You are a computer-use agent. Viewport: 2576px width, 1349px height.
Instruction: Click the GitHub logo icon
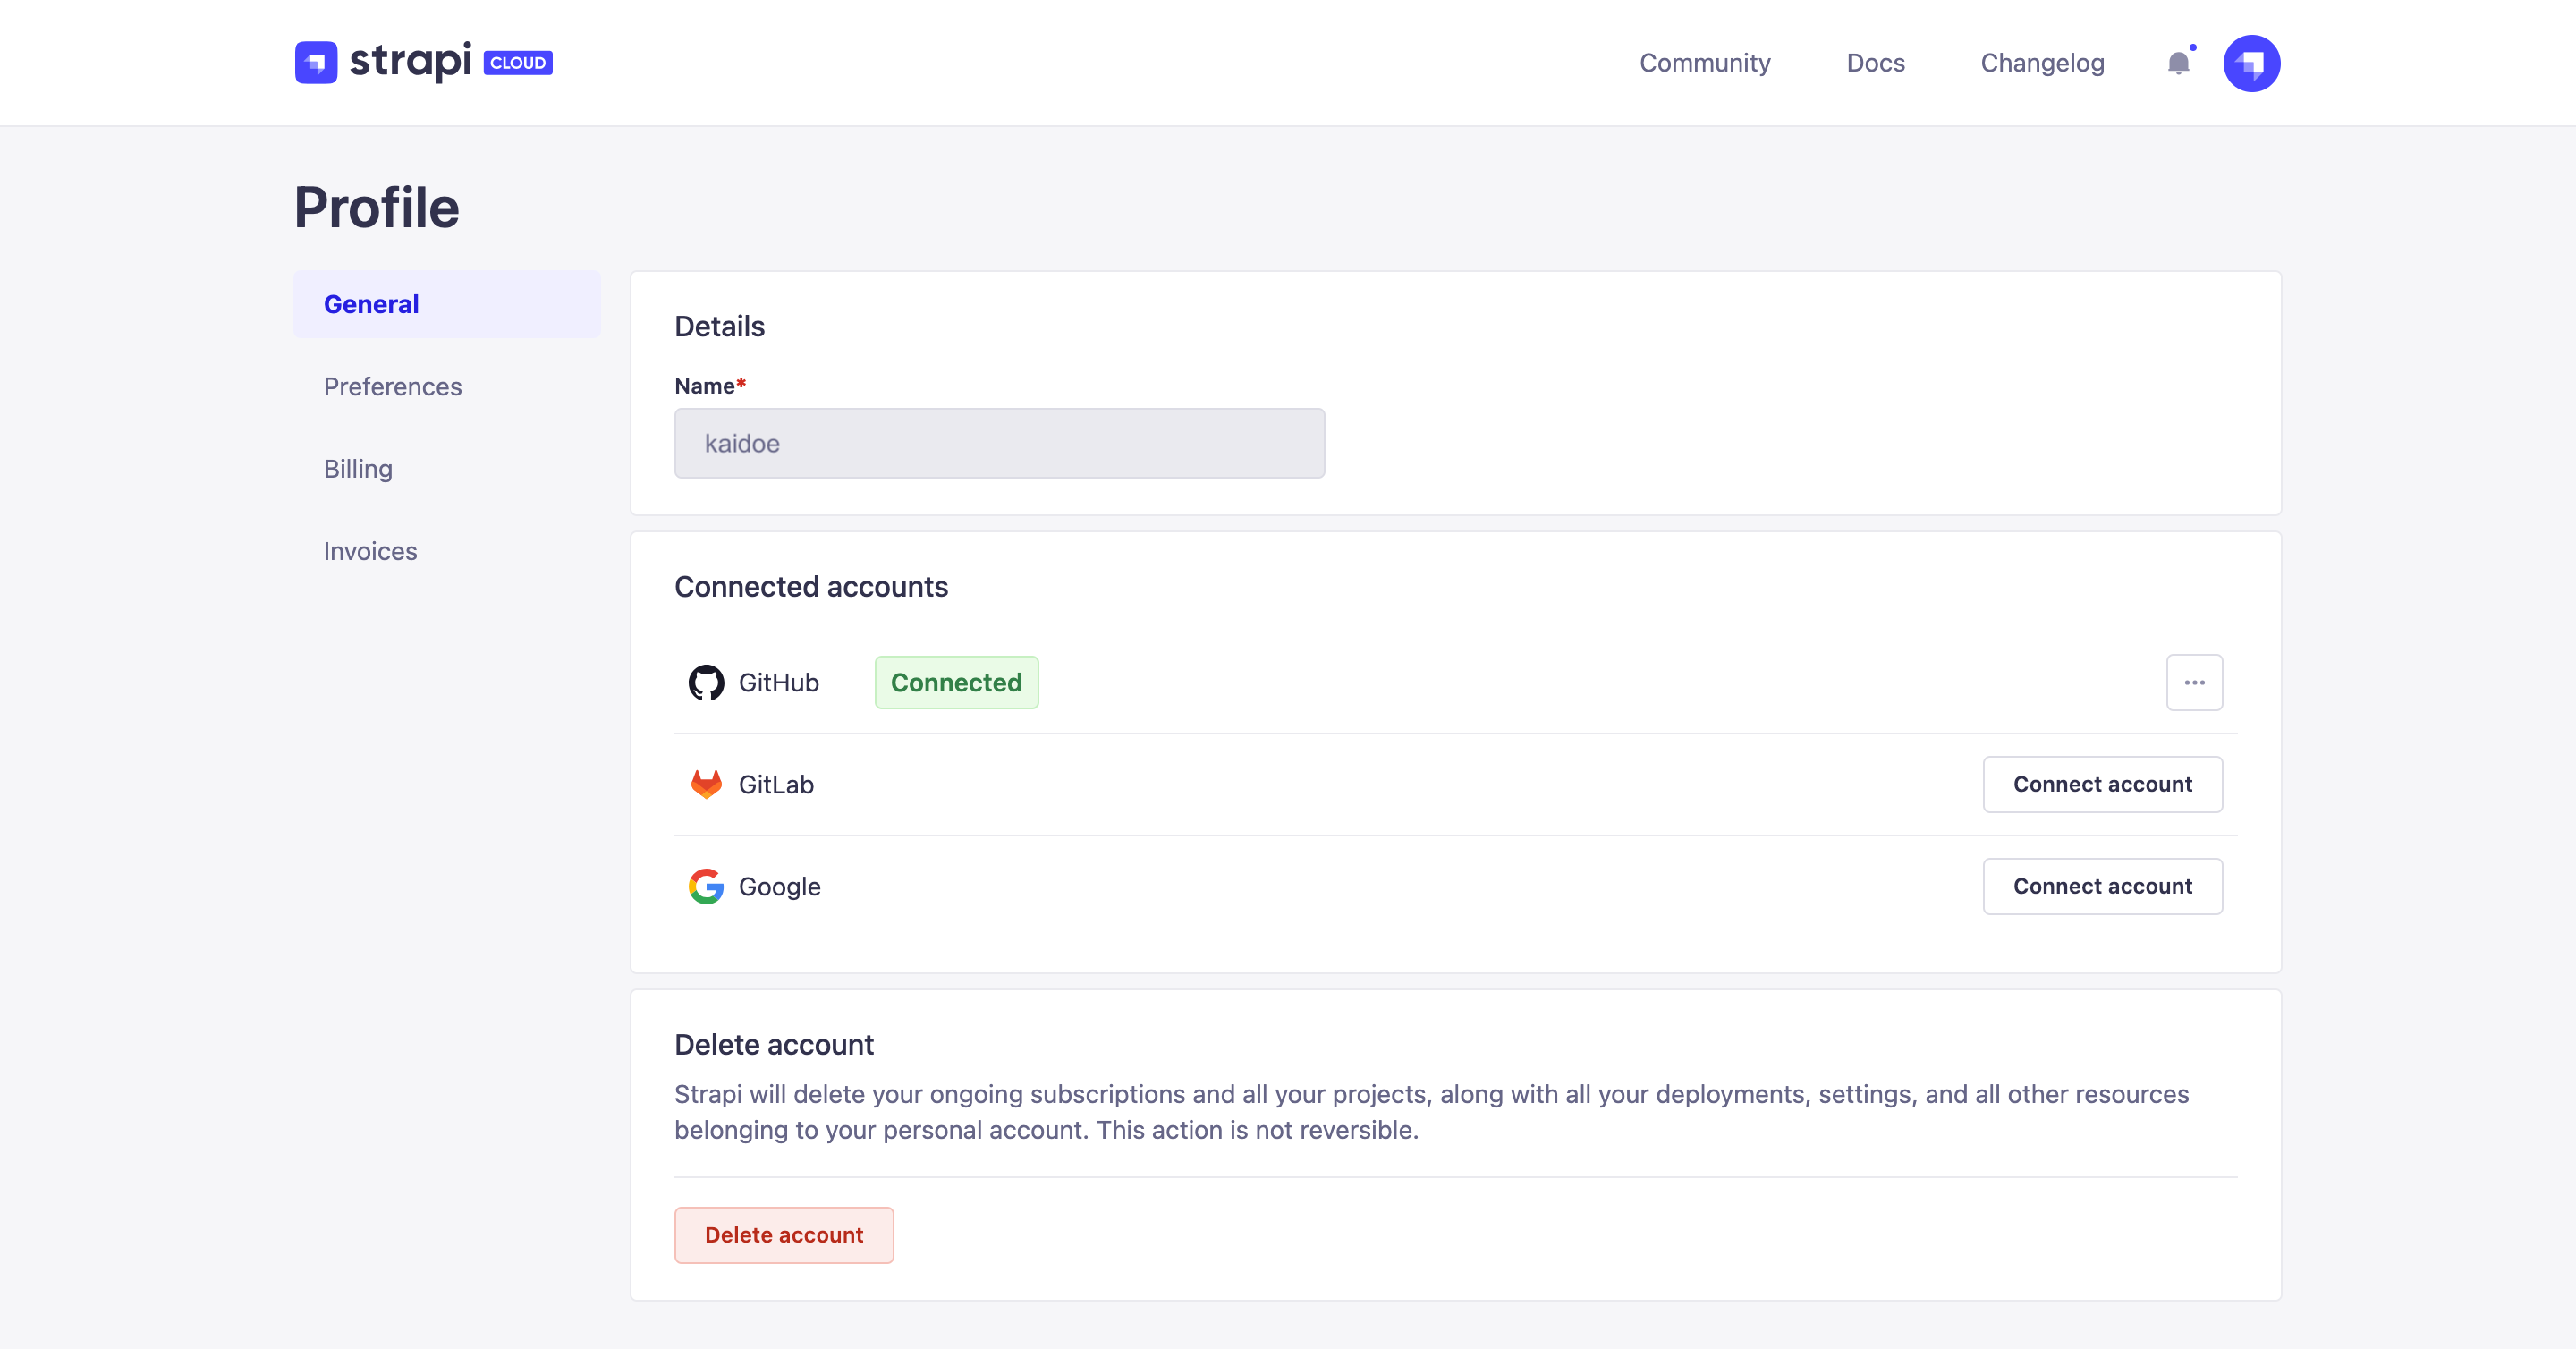[706, 682]
